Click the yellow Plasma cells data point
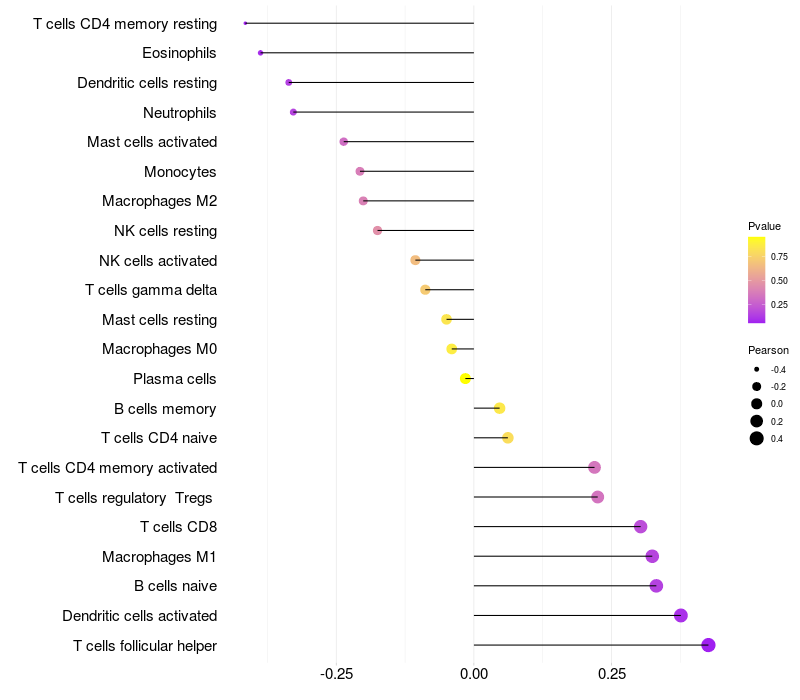The height and width of the screenshot is (700, 800). 465,379
